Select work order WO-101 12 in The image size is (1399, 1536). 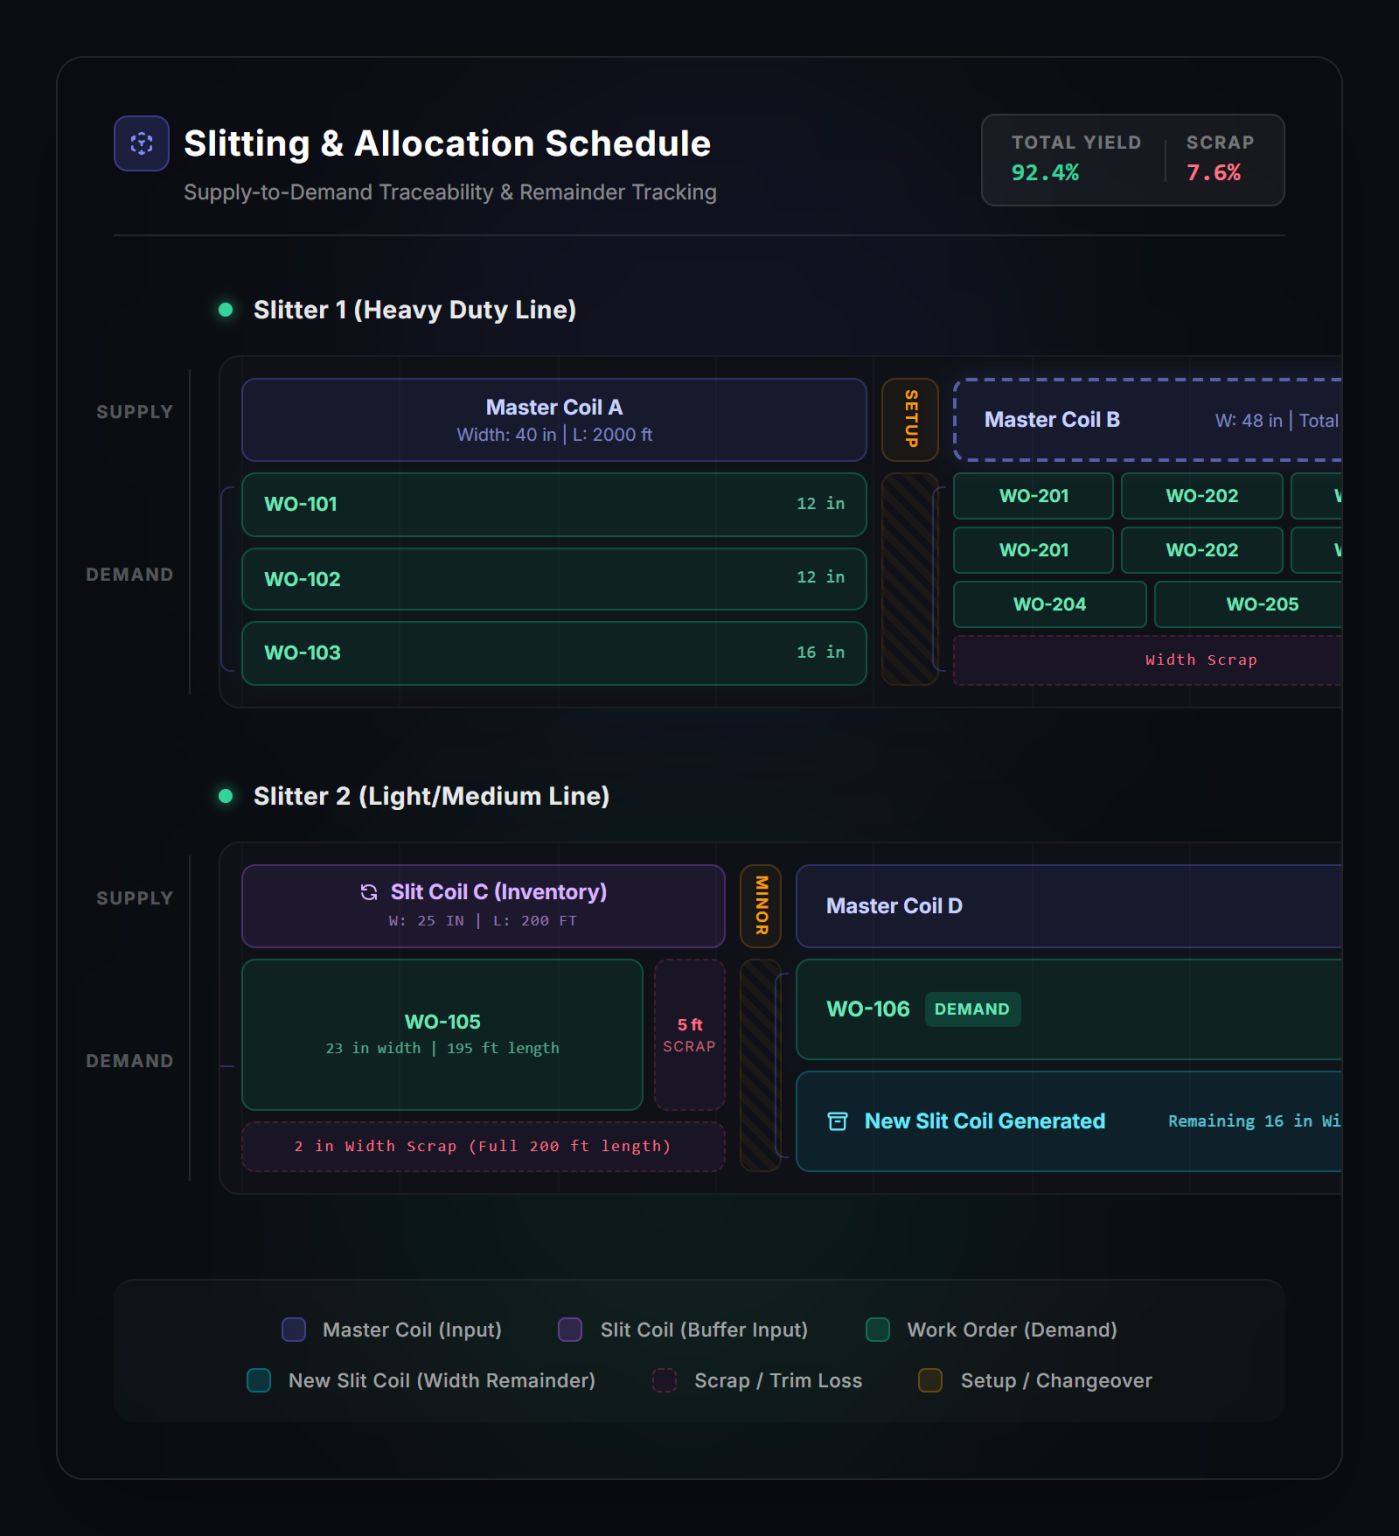(554, 504)
